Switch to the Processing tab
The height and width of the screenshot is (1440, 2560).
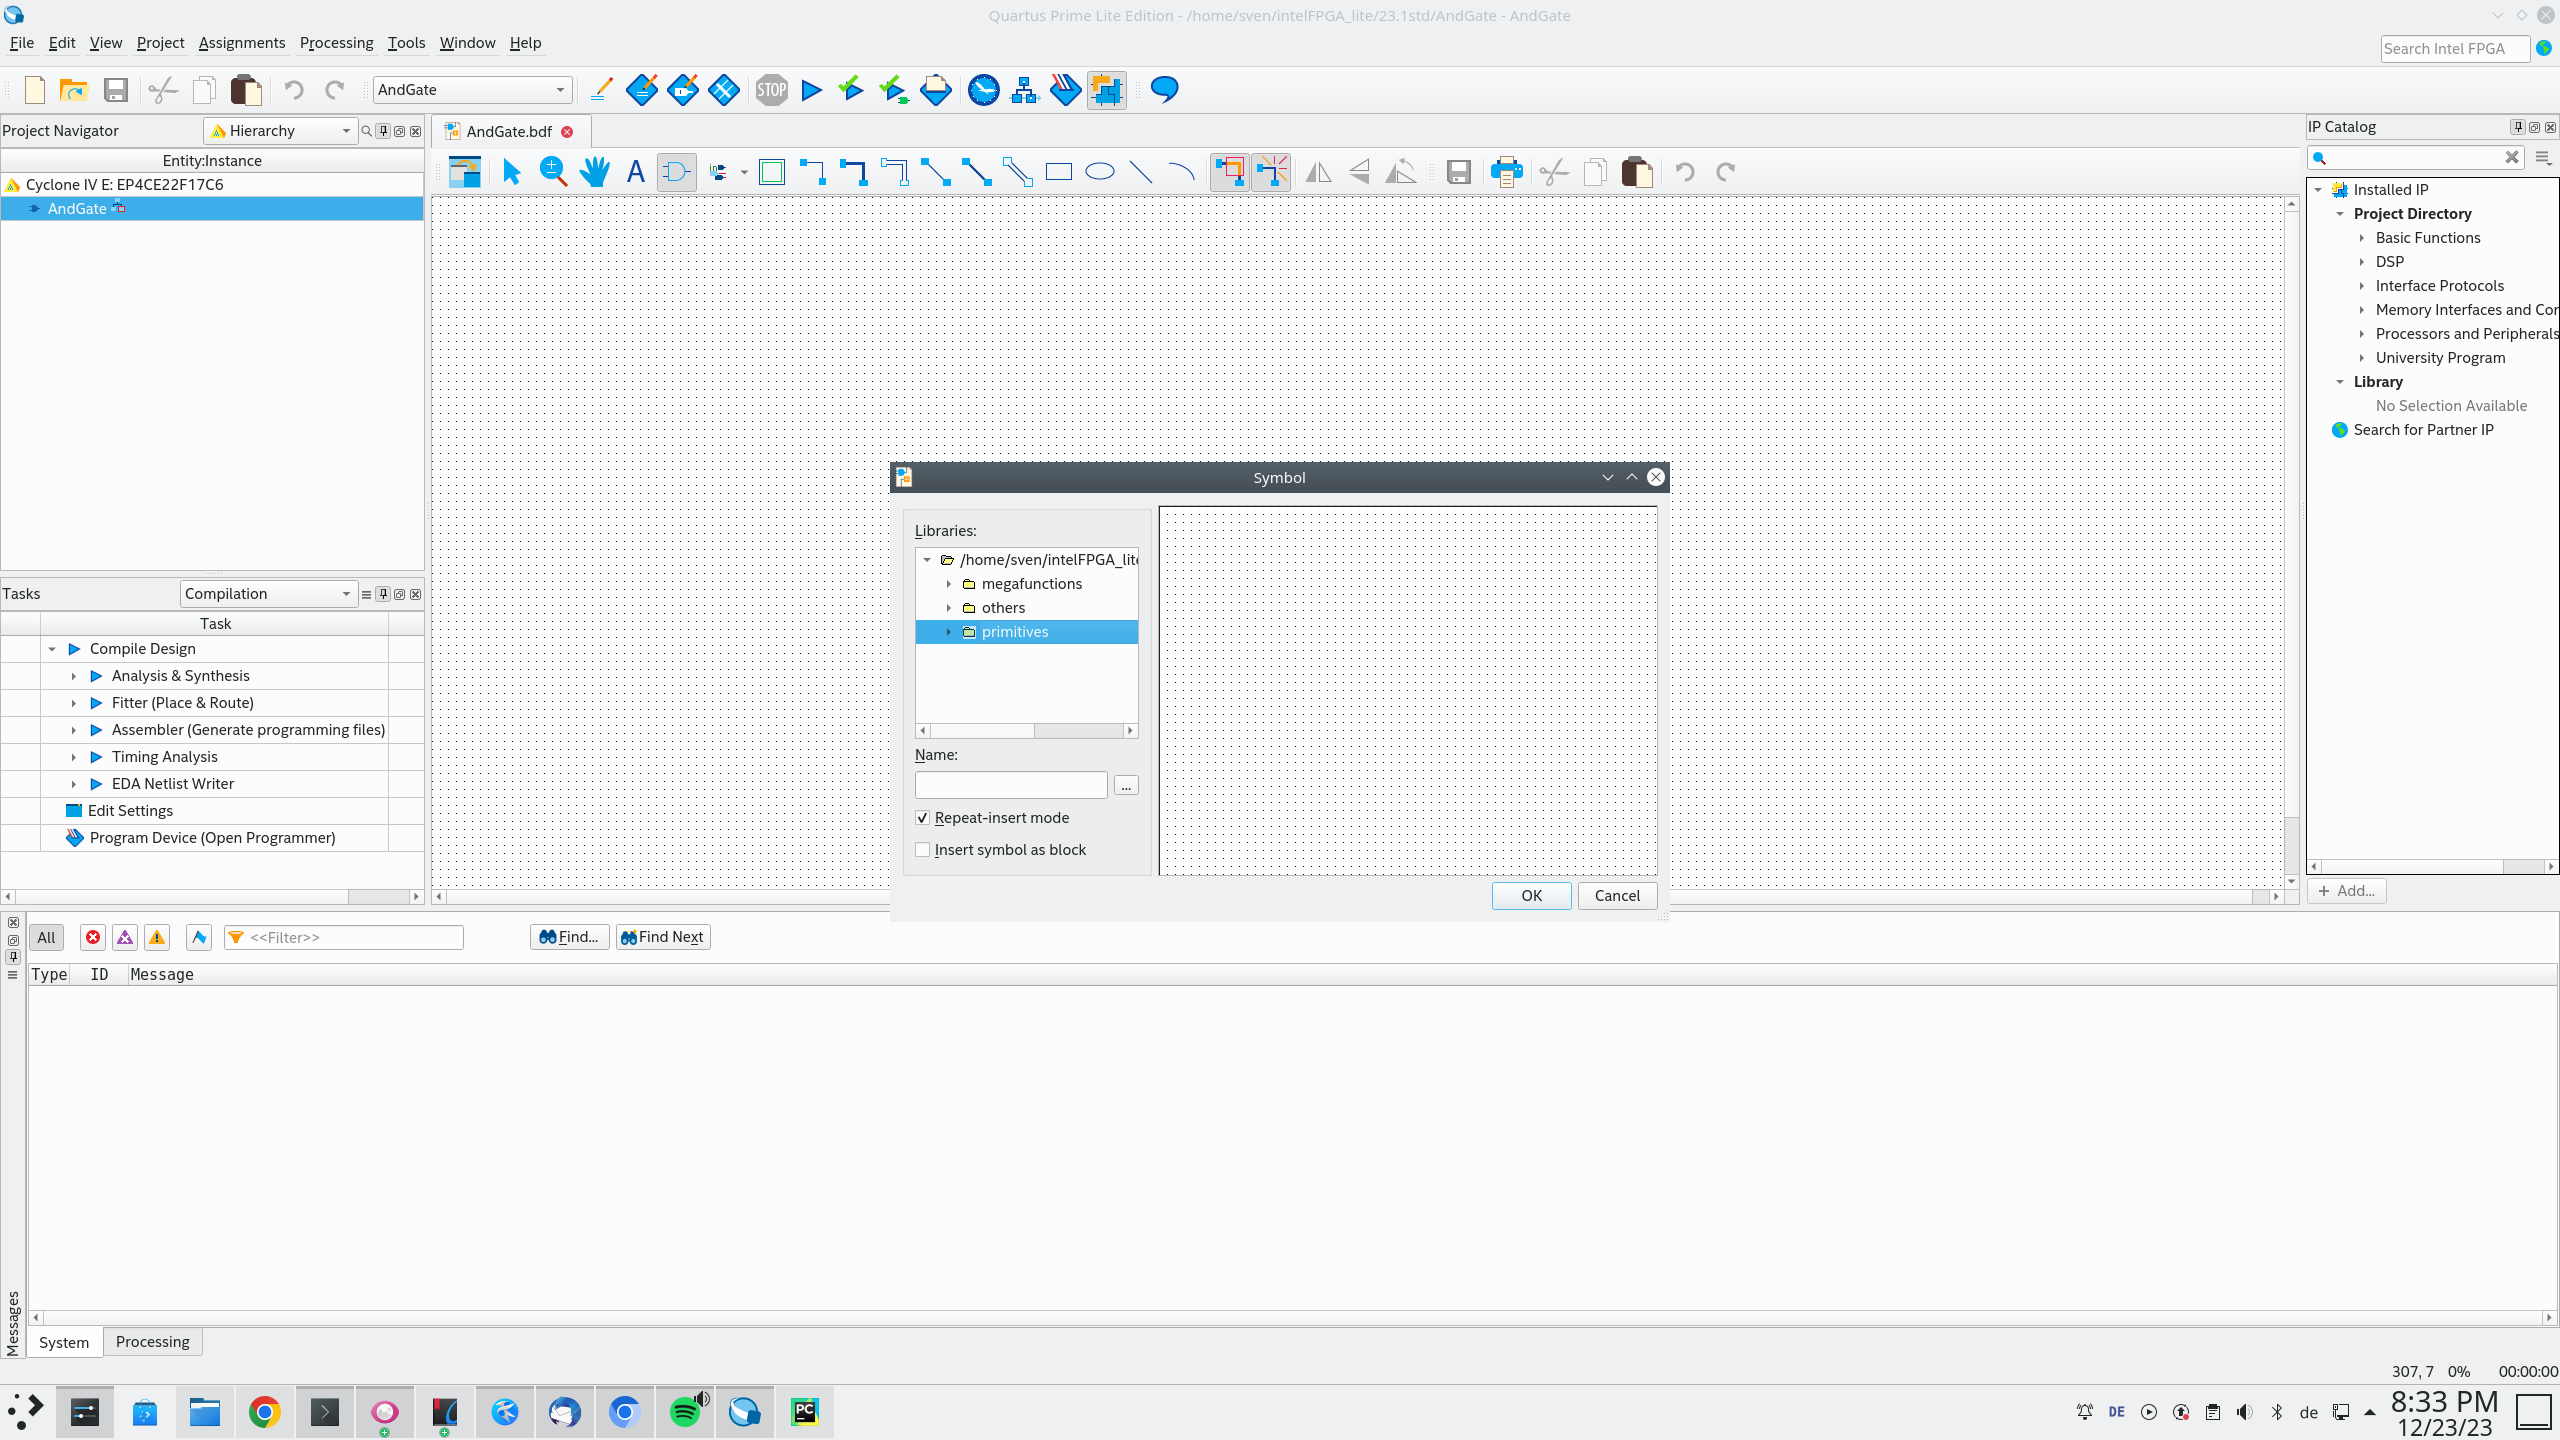(x=151, y=1342)
